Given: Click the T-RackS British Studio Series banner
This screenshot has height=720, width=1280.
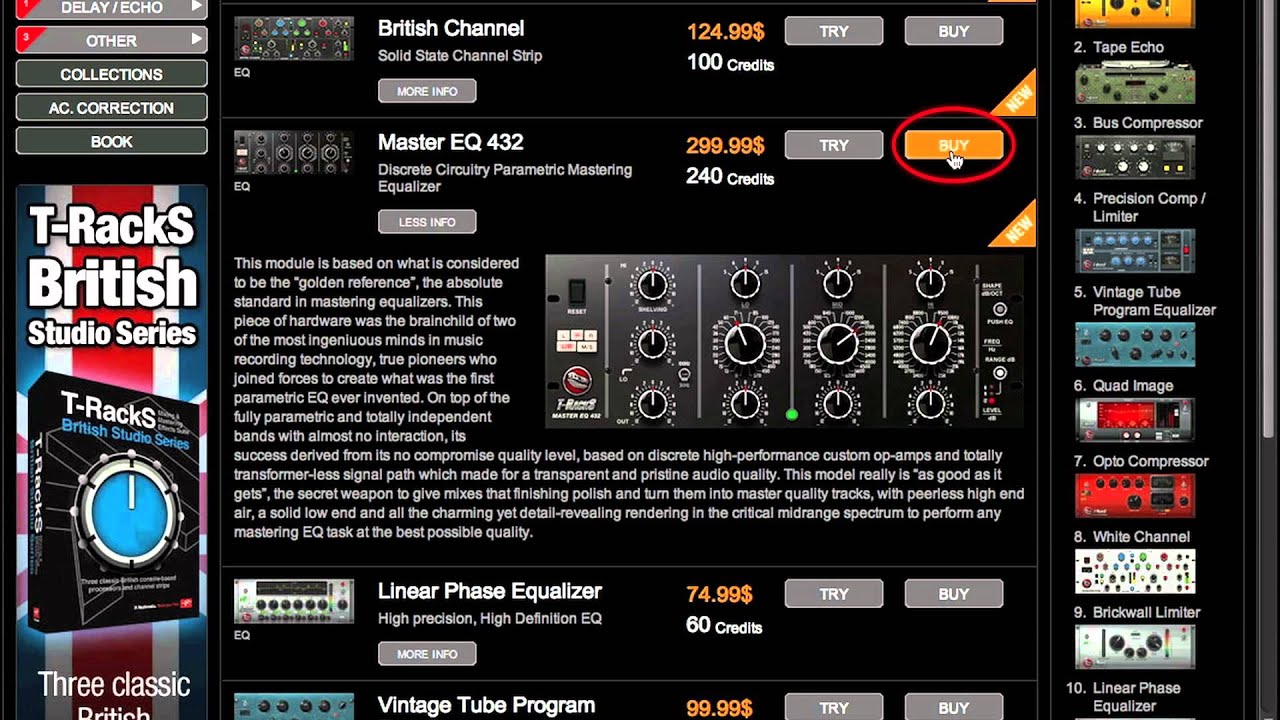Looking at the screenshot, I should [x=112, y=452].
